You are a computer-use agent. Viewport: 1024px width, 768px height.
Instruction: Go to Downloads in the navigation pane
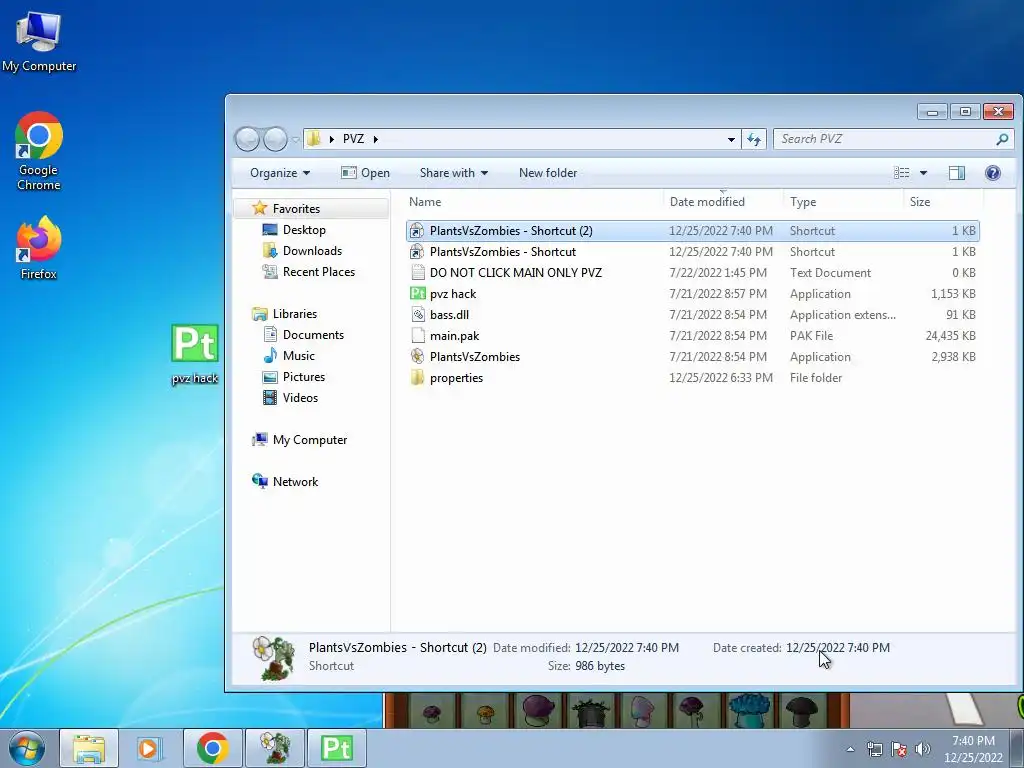pyautogui.click(x=312, y=250)
